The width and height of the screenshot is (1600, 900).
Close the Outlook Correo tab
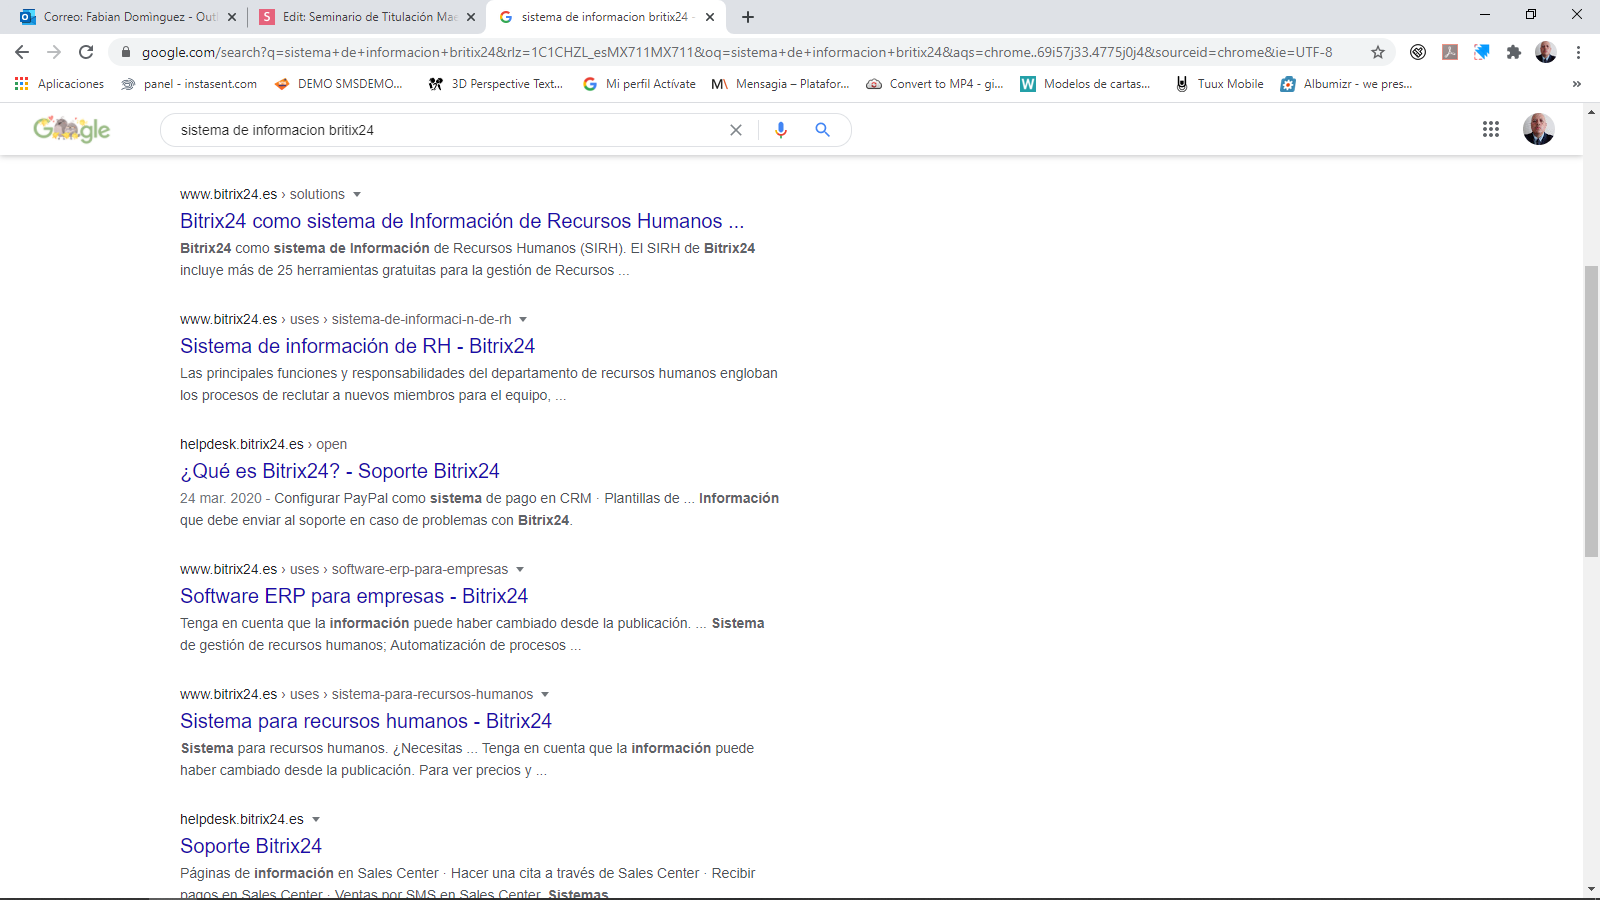pos(232,17)
